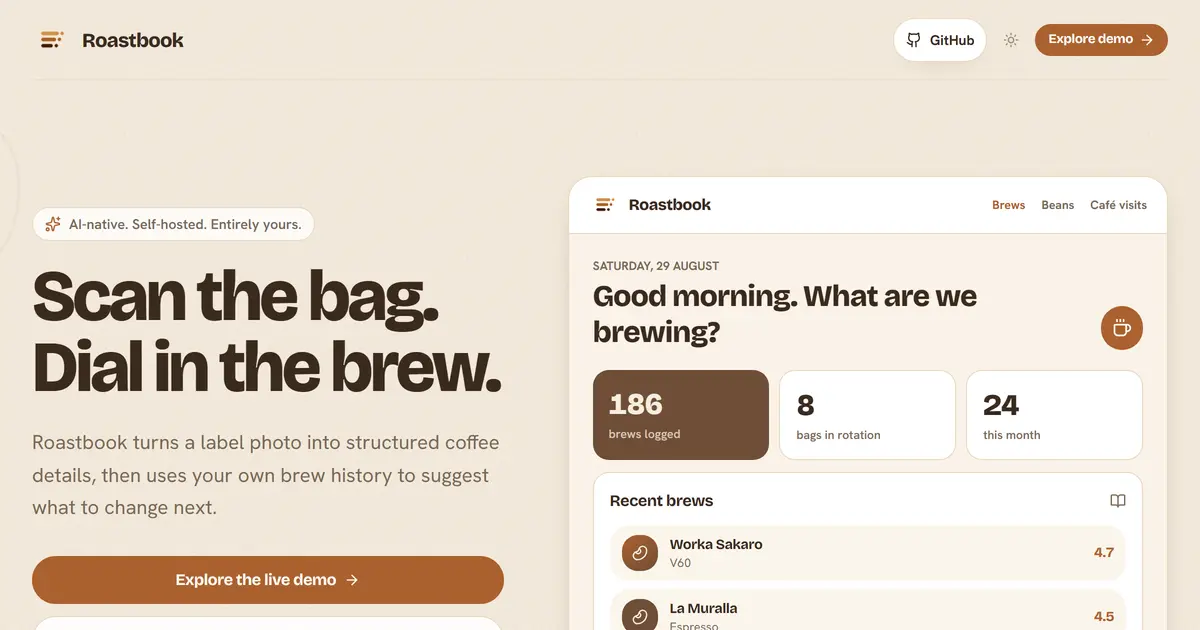
Task: Click the 4.7 rating on Worka Sakaro
Action: pyautogui.click(x=1104, y=552)
